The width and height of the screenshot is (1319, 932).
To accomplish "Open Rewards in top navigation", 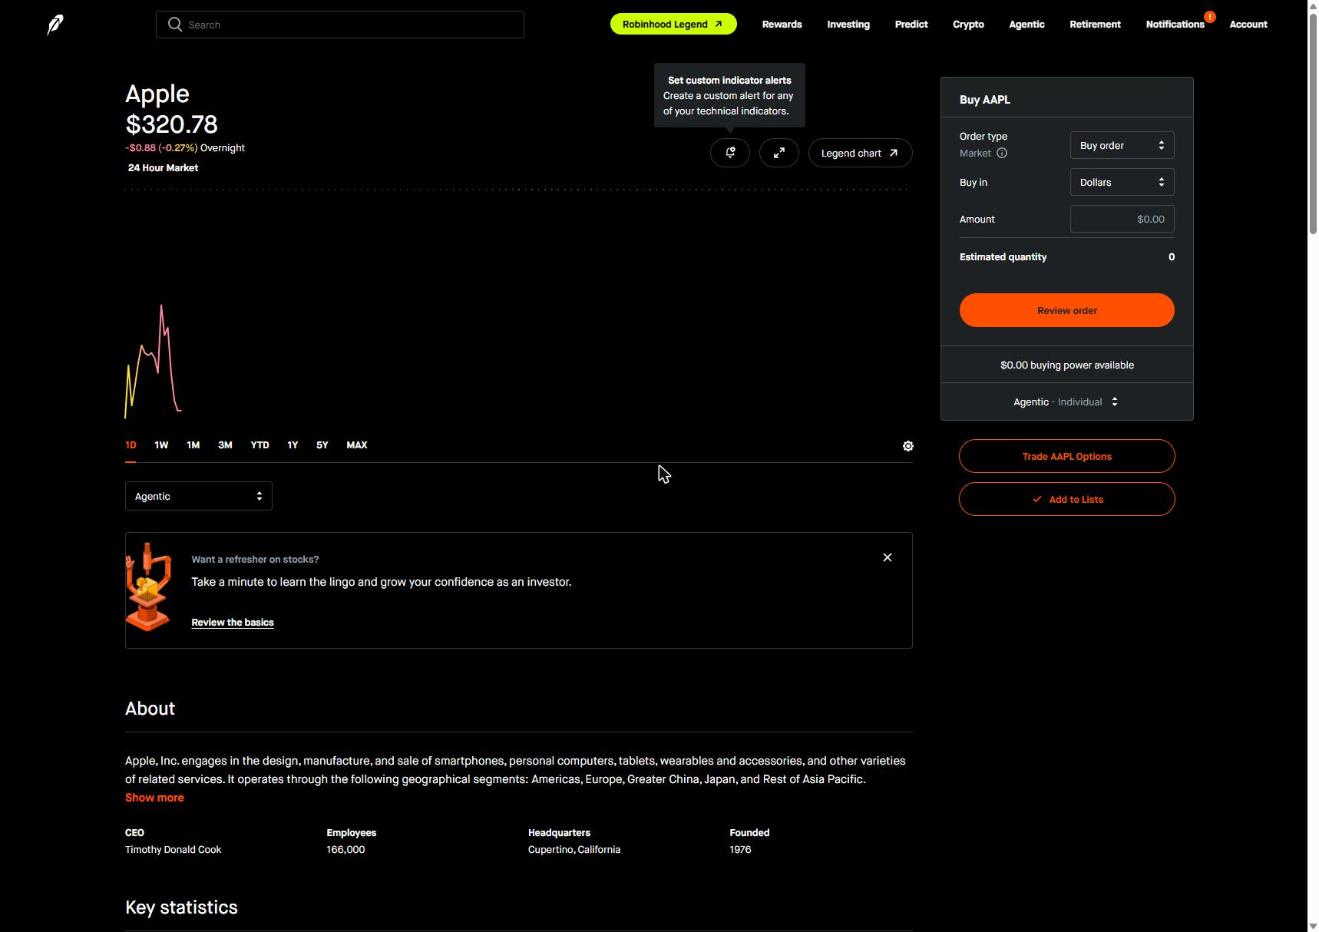I will coord(782,24).
